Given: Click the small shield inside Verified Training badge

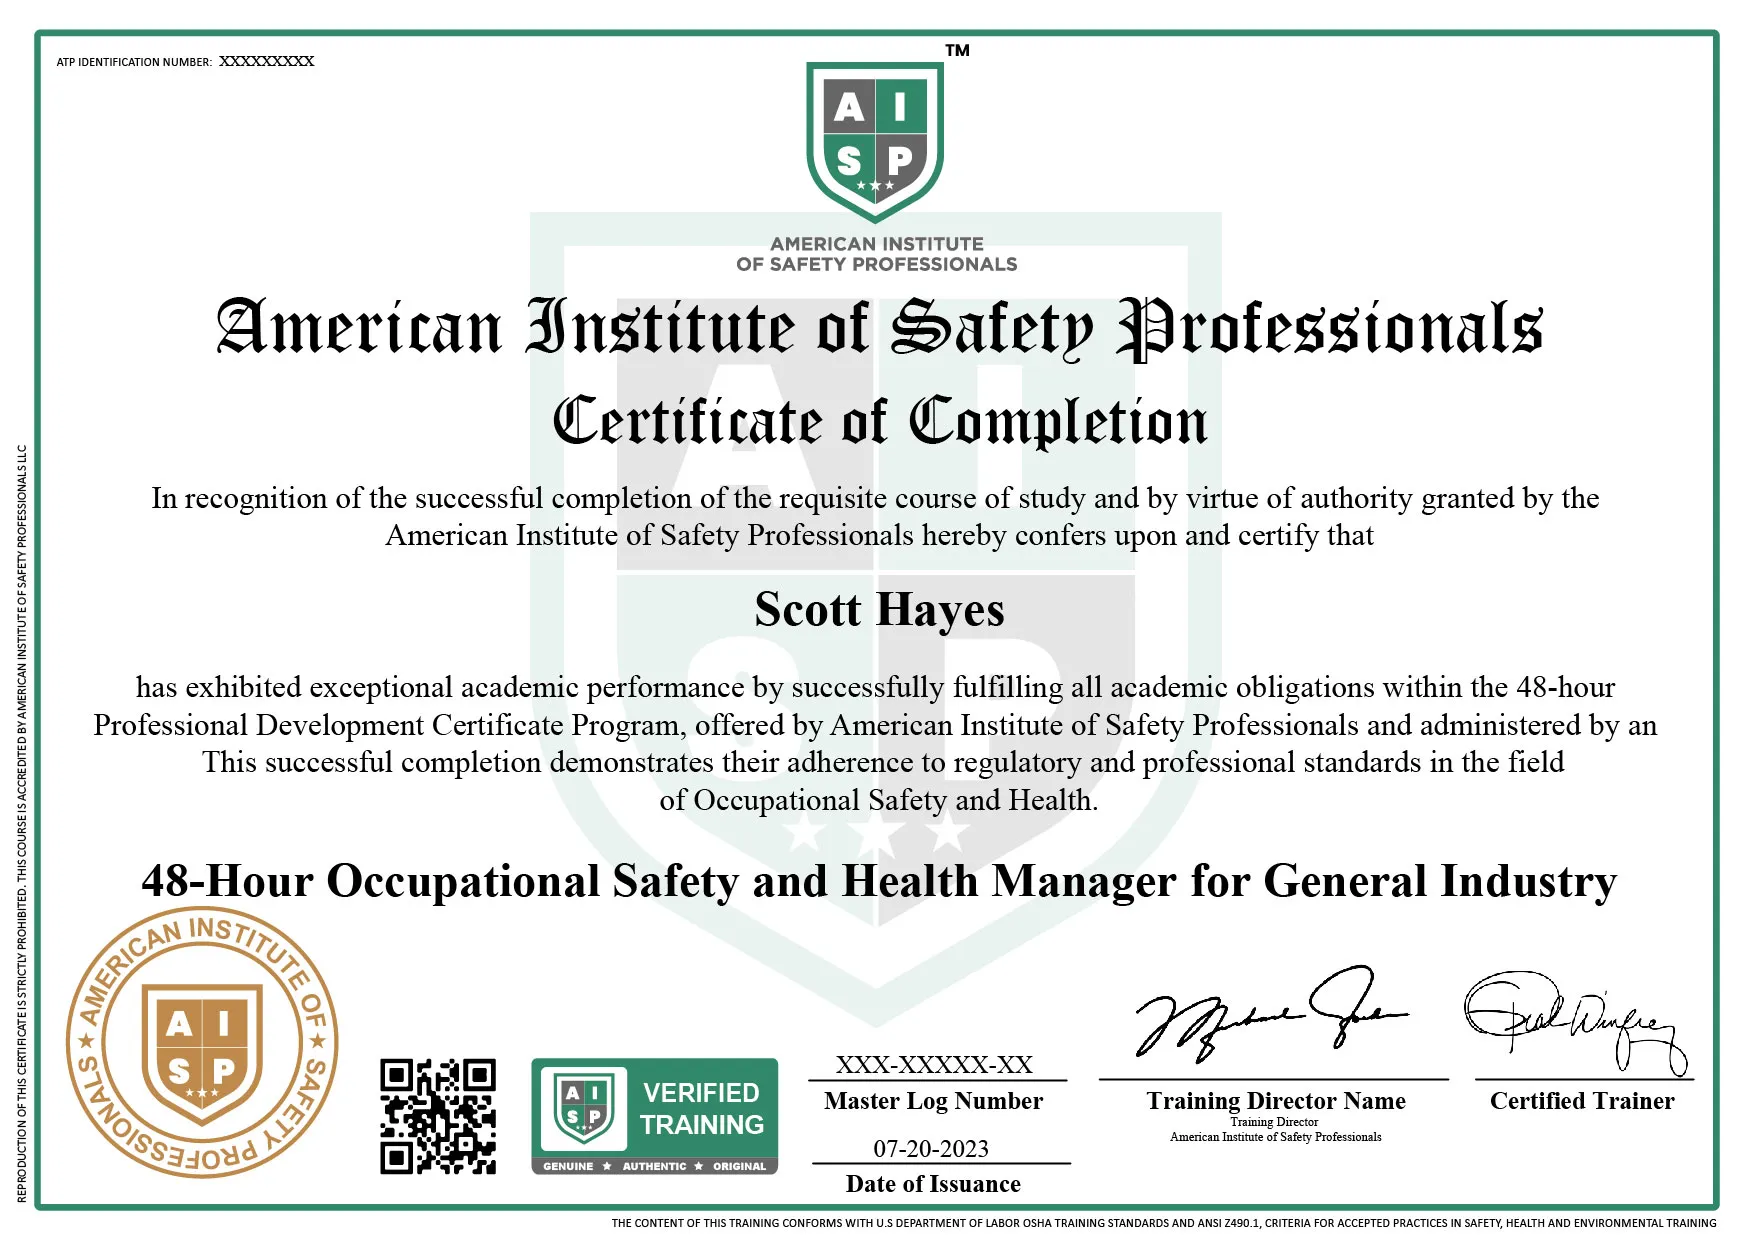Looking at the screenshot, I should (584, 1108).
